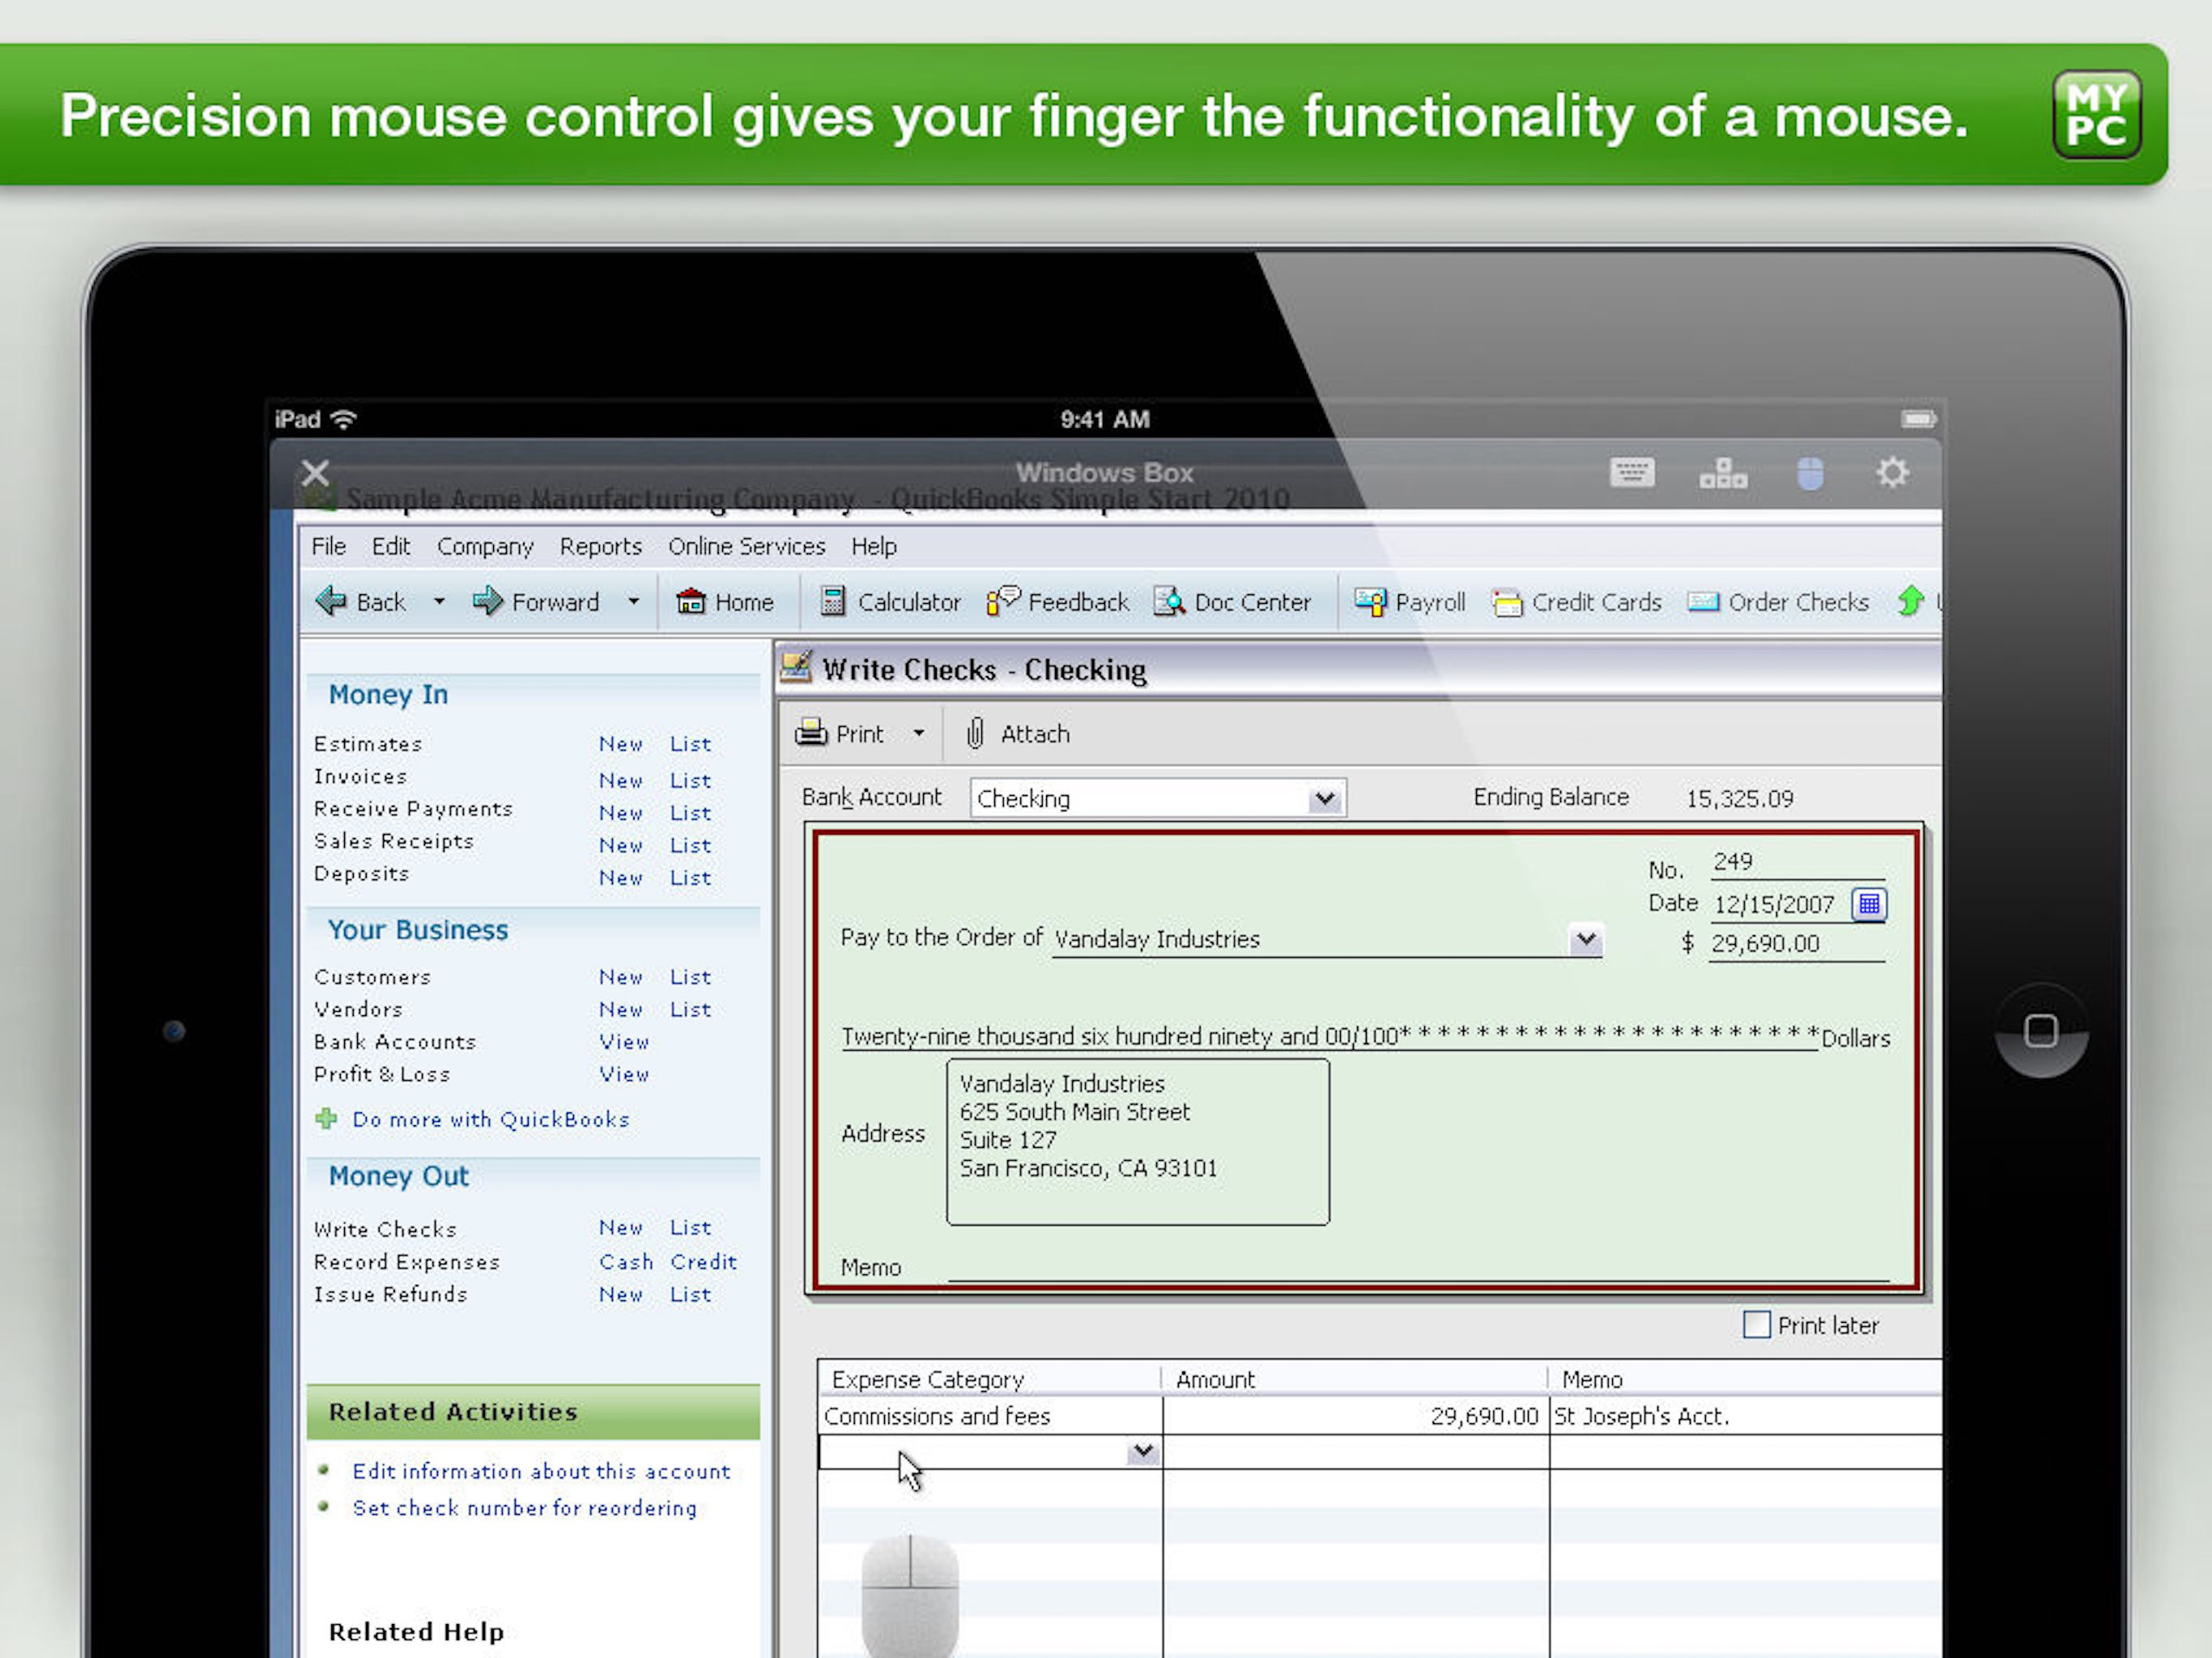The width and height of the screenshot is (2212, 1658).
Task: Open the Company menu
Action: [485, 546]
